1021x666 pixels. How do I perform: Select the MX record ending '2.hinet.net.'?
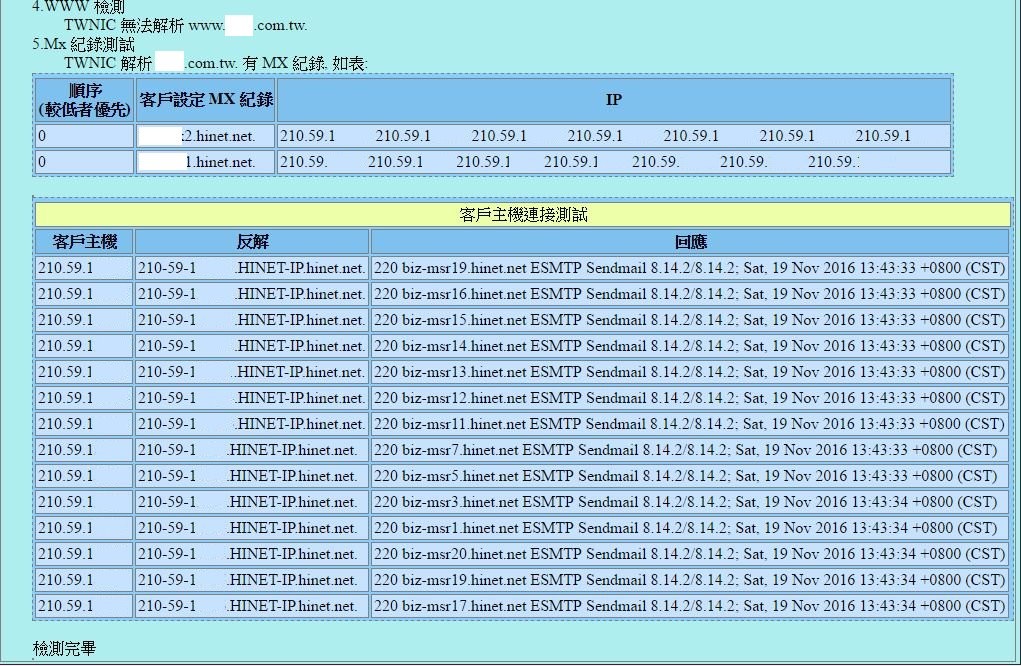coord(206,136)
